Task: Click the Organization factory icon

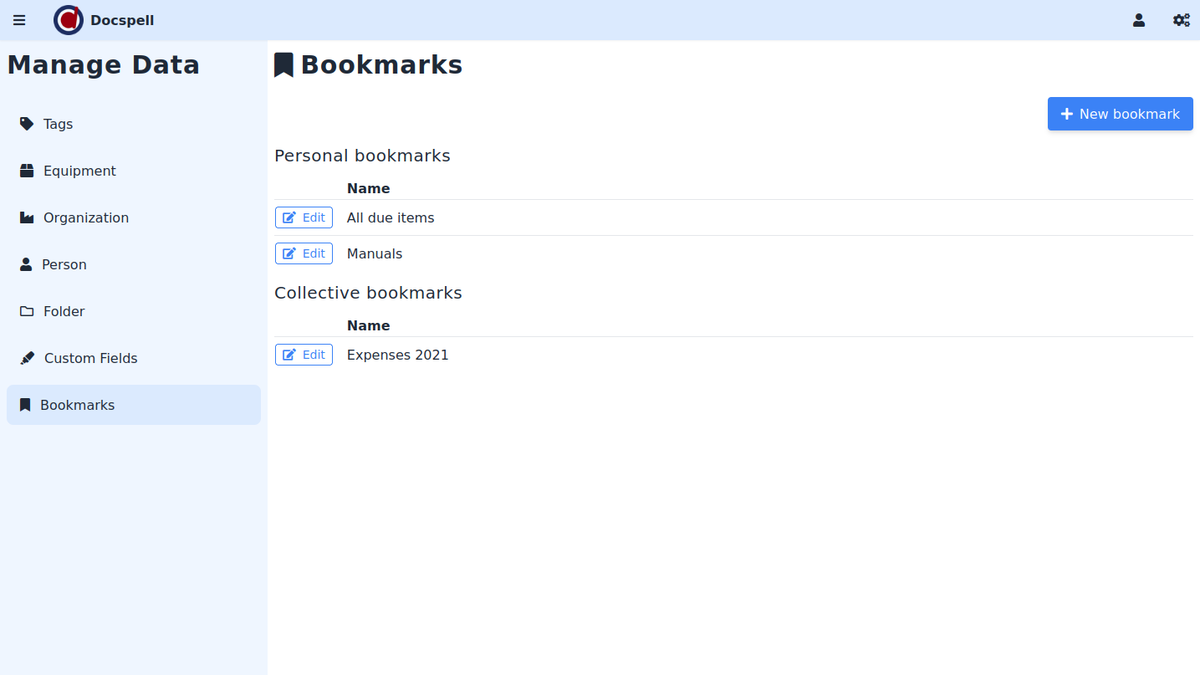Action: click(x=27, y=218)
